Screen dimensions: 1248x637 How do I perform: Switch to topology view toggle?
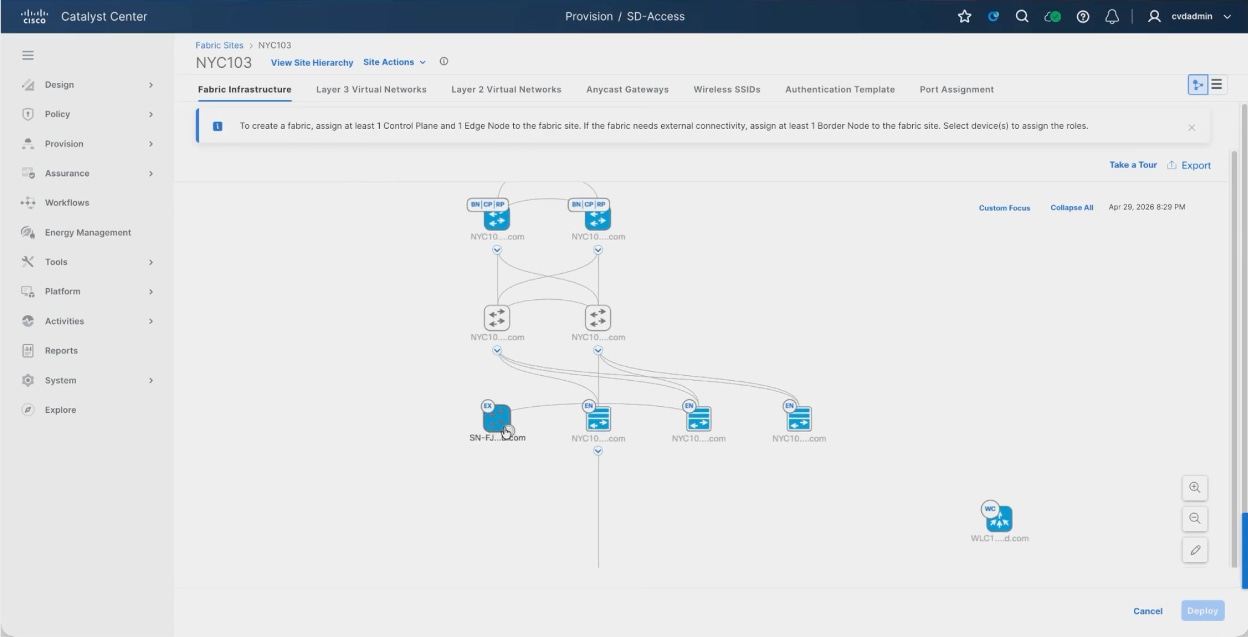click(x=1197, y=85)
